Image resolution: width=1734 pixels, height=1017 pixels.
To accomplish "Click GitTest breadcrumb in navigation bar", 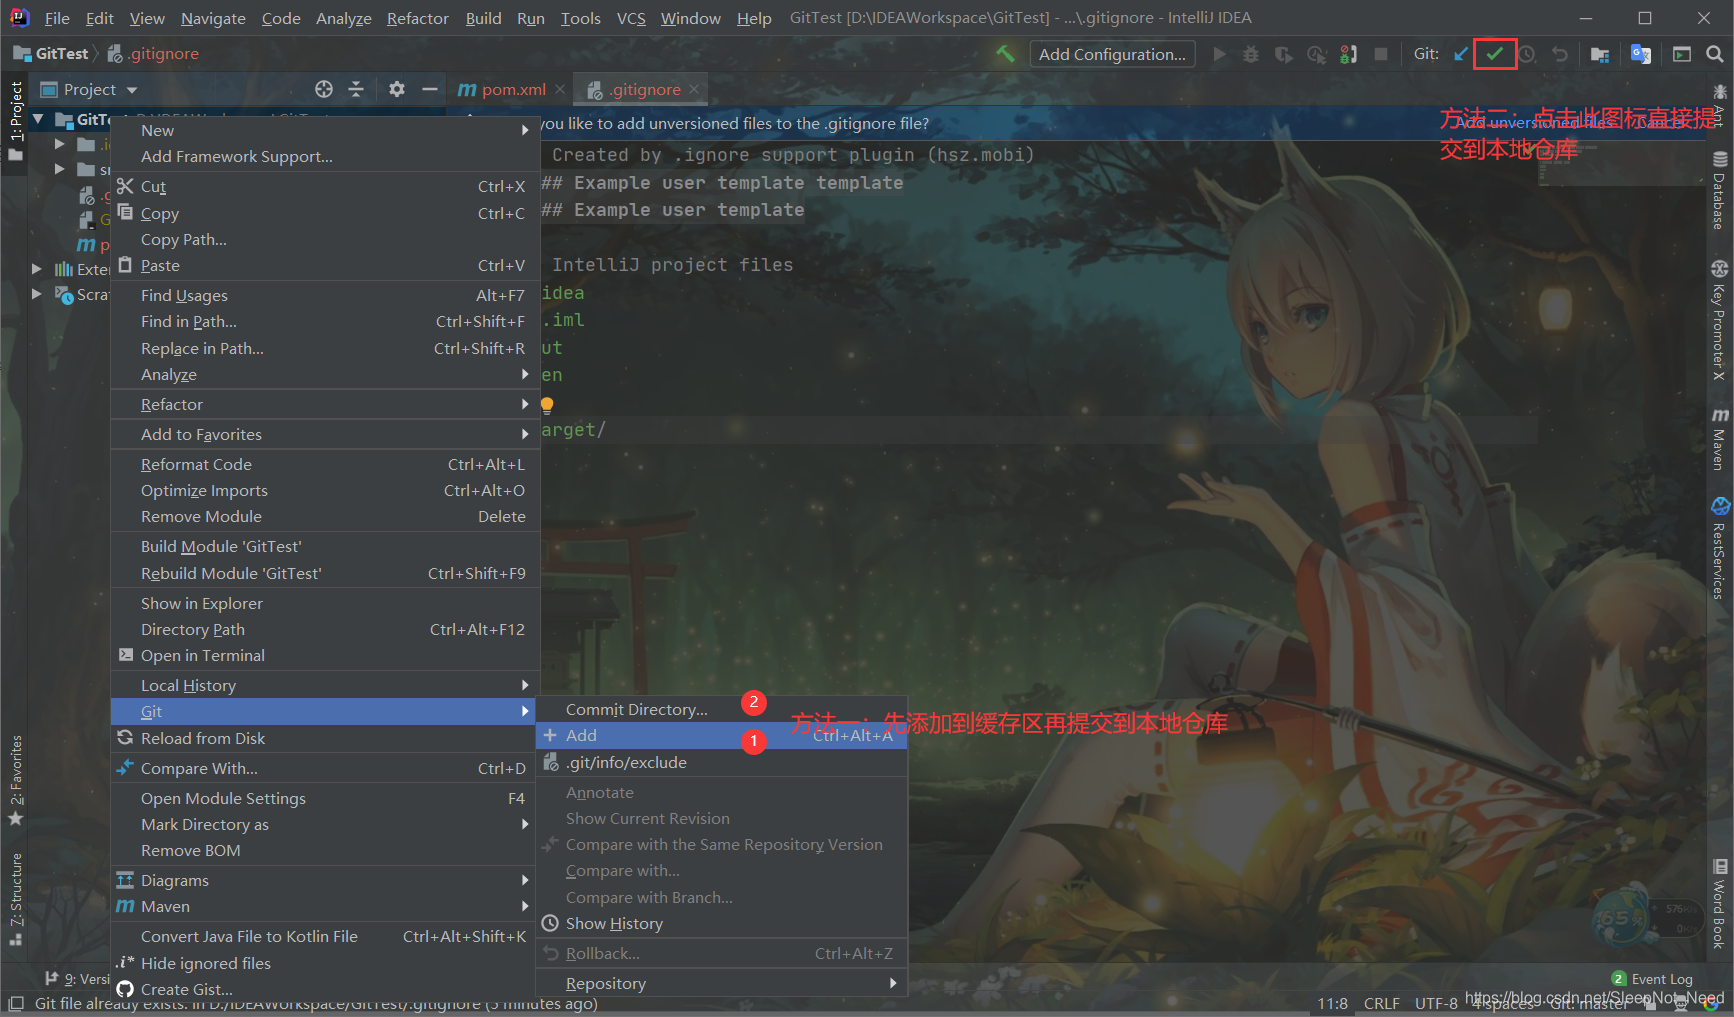I will pos(51,53).
